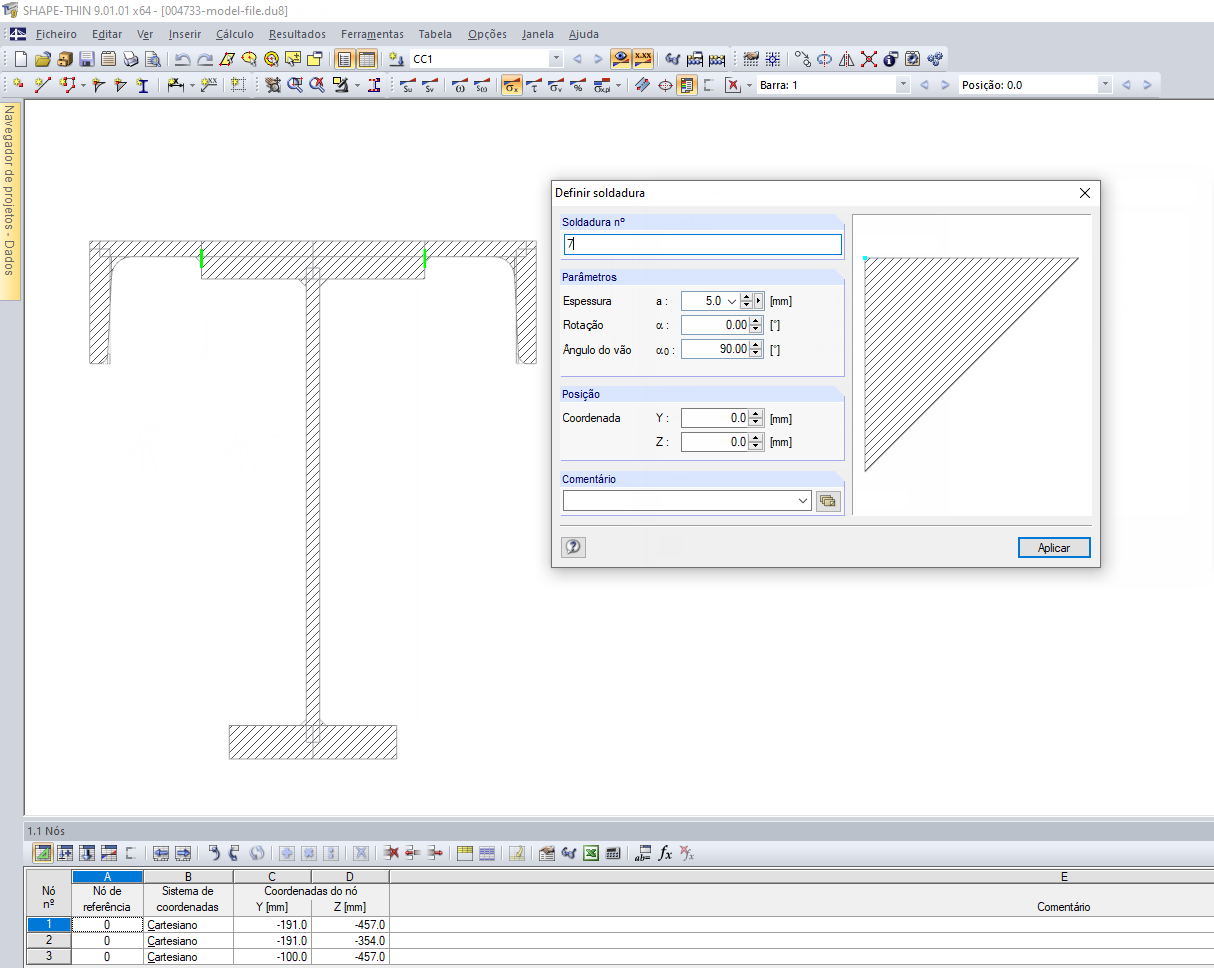Create a new file with blank page icon
The width and height of the screenshot is (1214, 968).
[20, 59]
